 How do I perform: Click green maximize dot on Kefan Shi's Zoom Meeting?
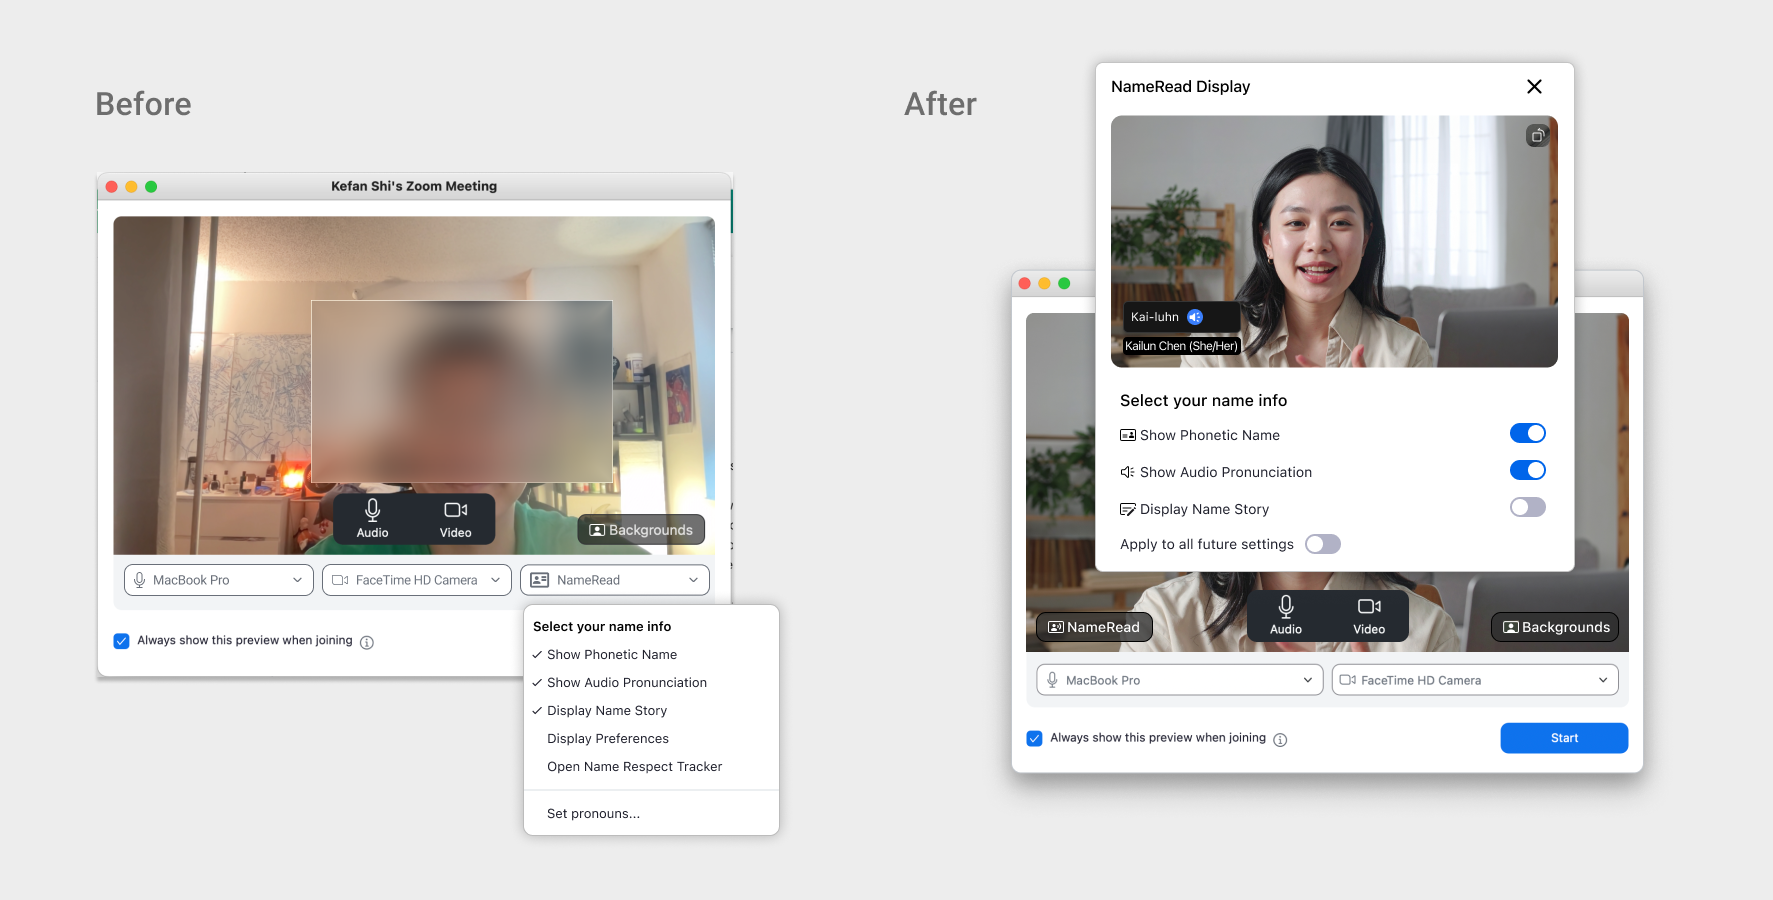[x=151, y=187]
